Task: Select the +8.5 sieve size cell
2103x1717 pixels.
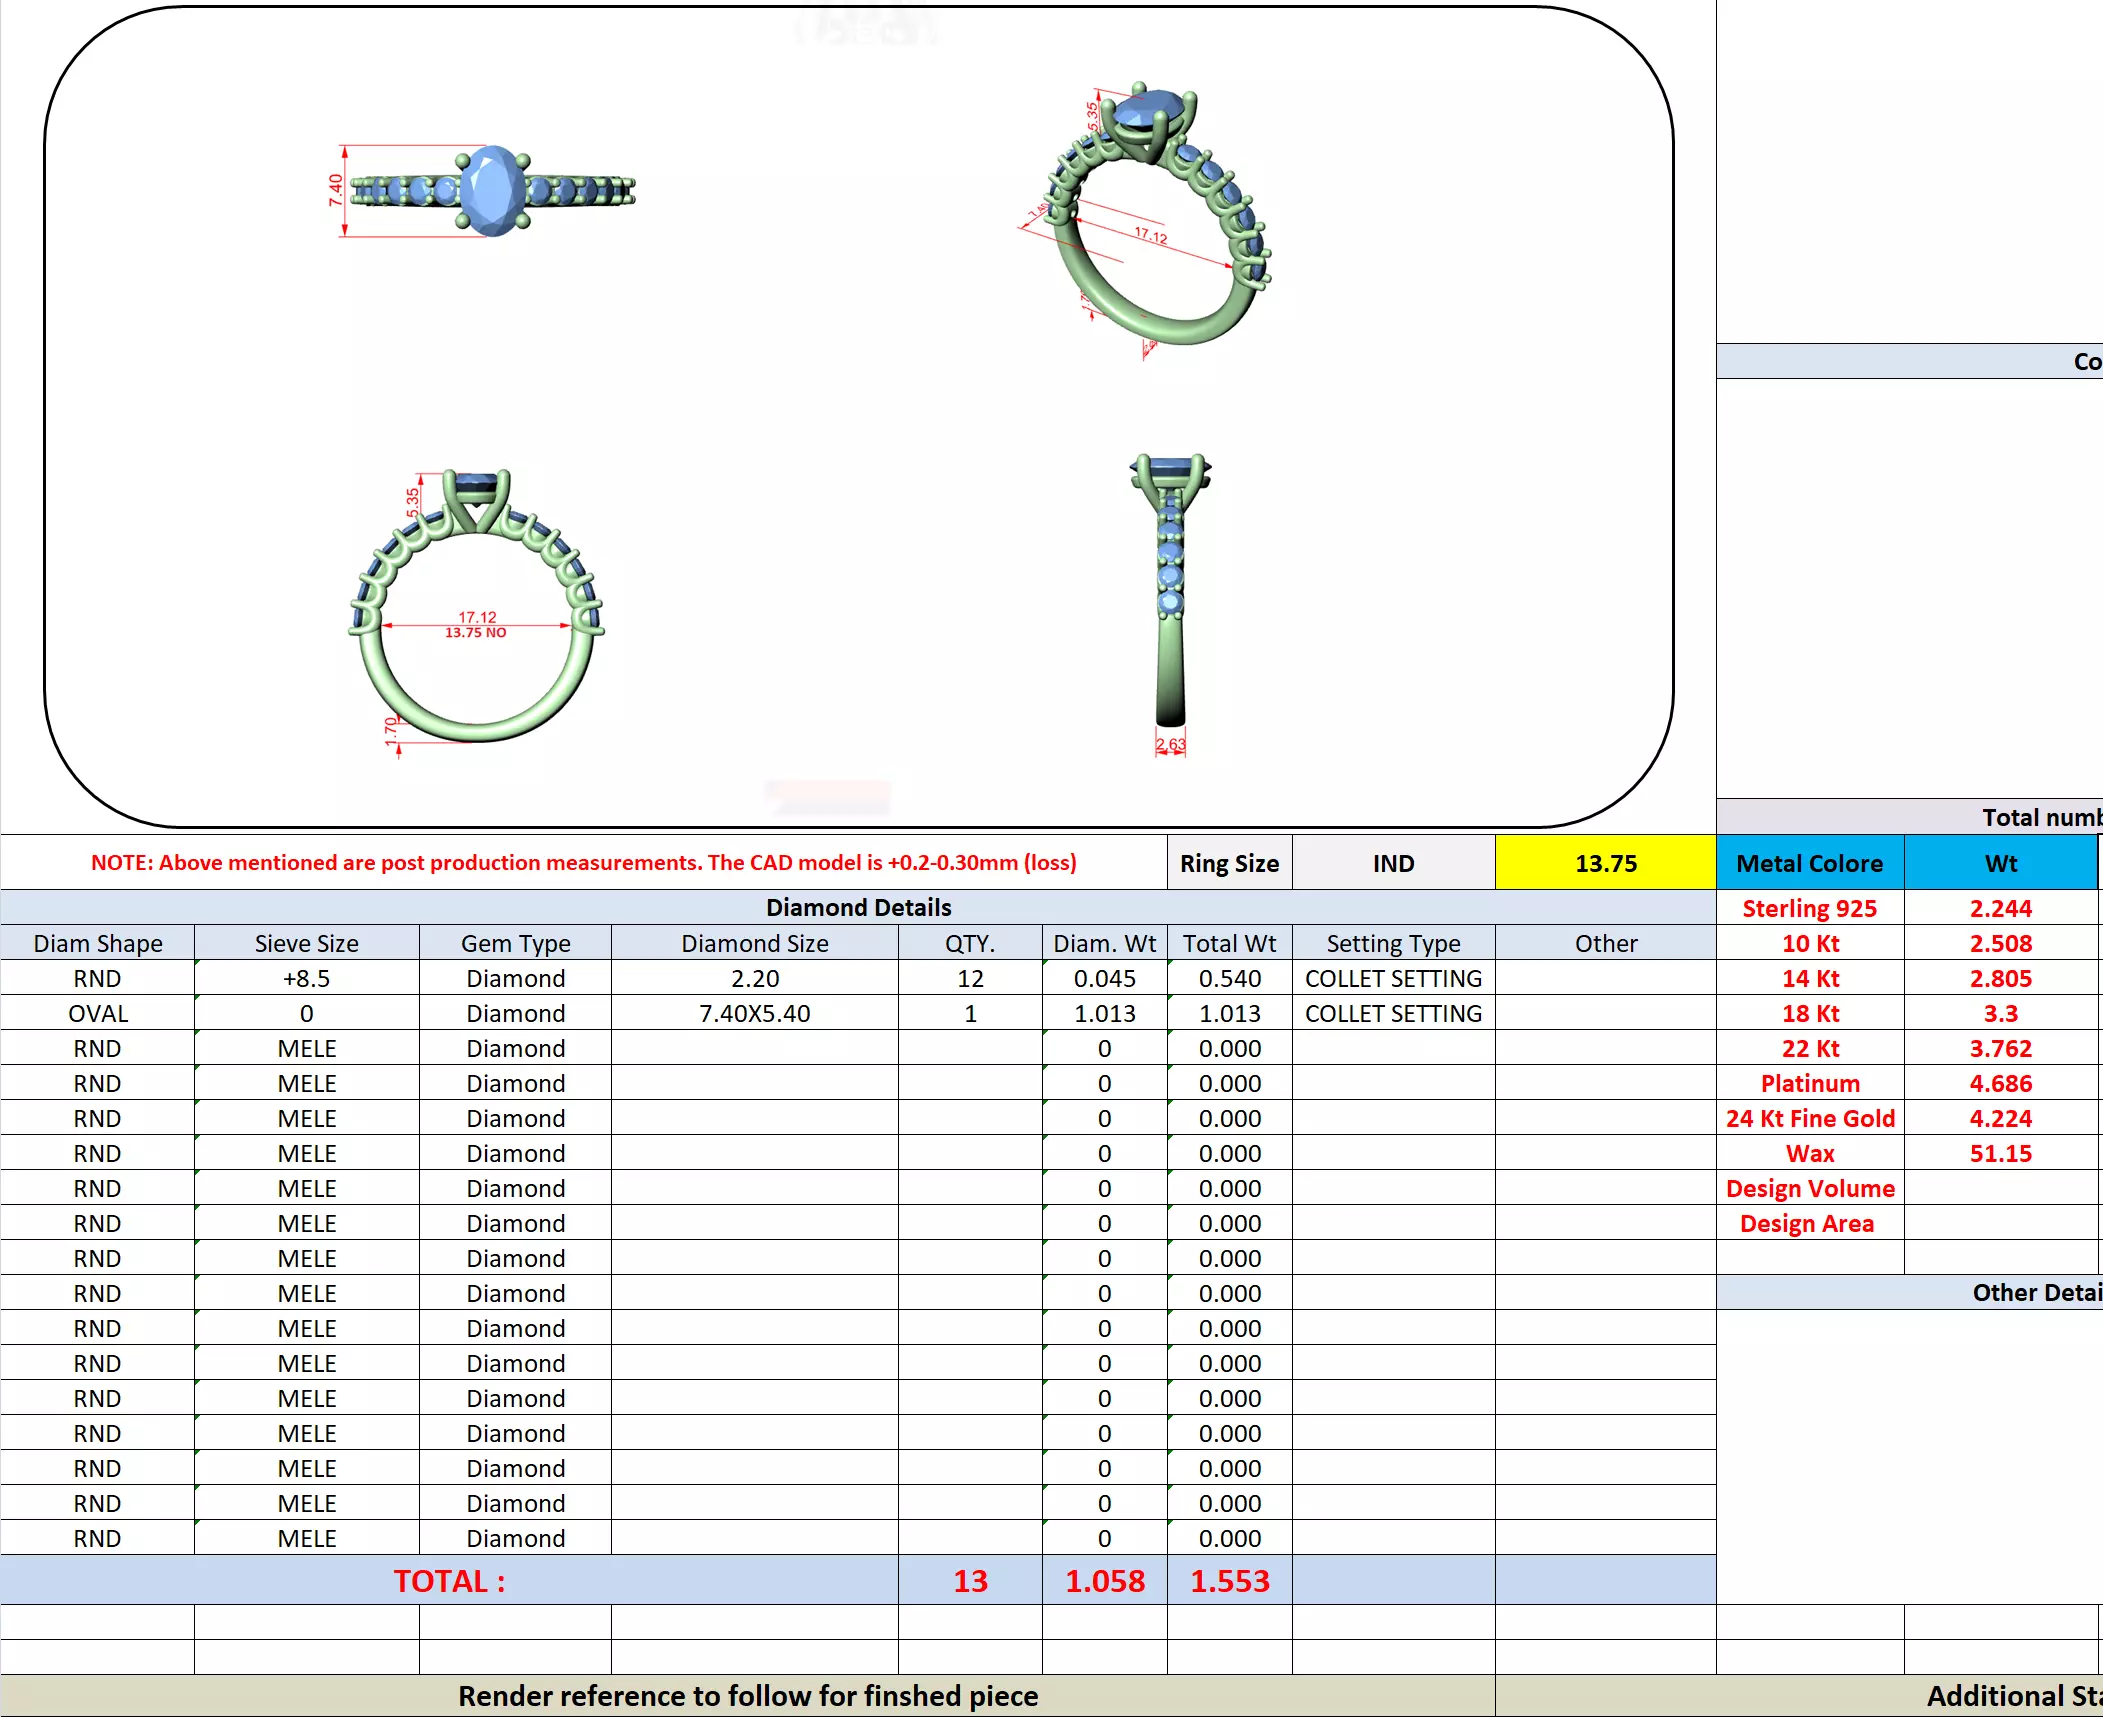Action: 306,978
